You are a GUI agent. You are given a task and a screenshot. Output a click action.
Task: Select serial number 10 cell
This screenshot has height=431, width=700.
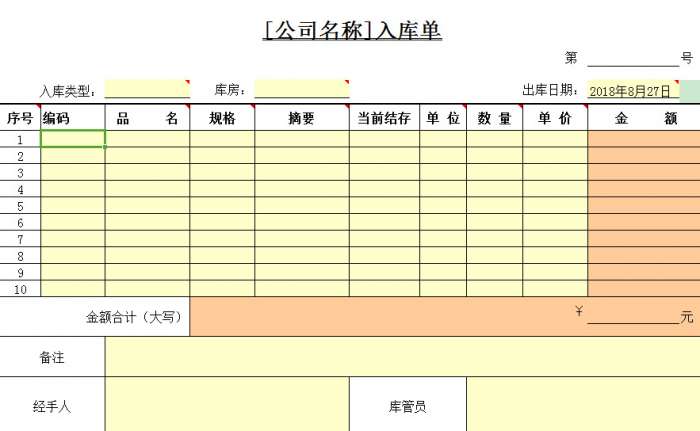(x=20, y=289)
